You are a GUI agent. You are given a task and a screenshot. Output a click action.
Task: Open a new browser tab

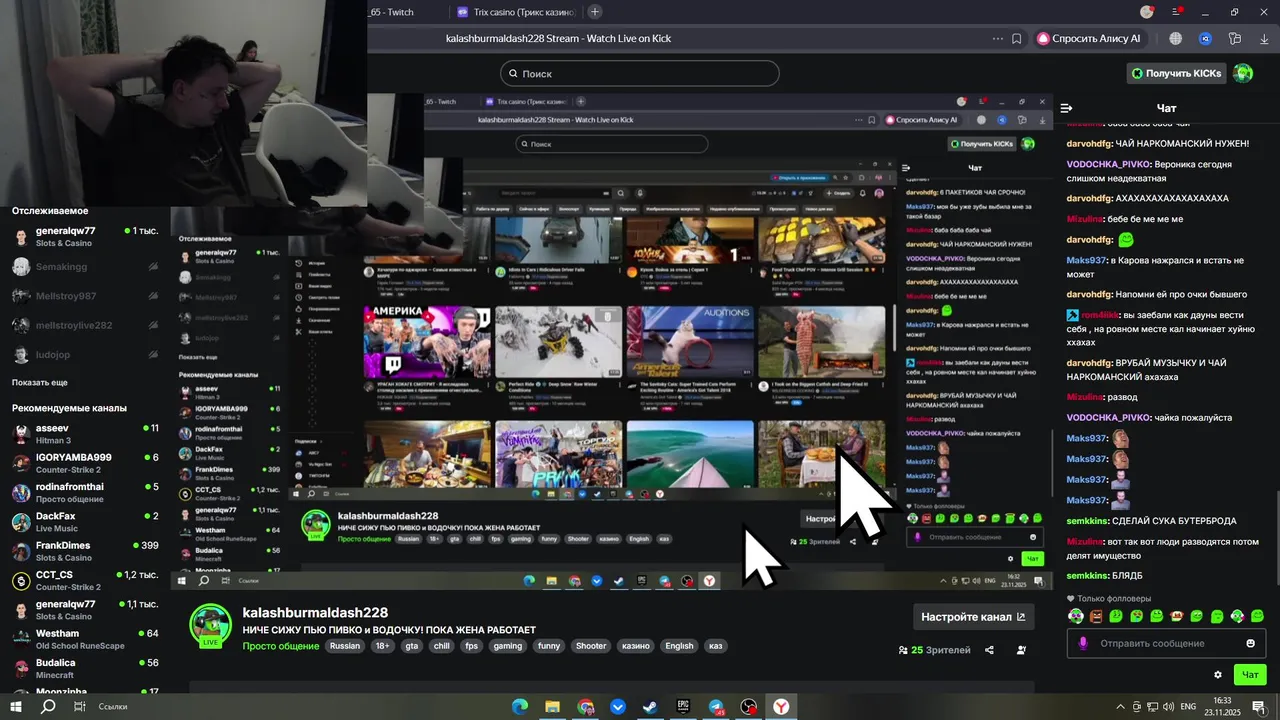click(595, 12)
